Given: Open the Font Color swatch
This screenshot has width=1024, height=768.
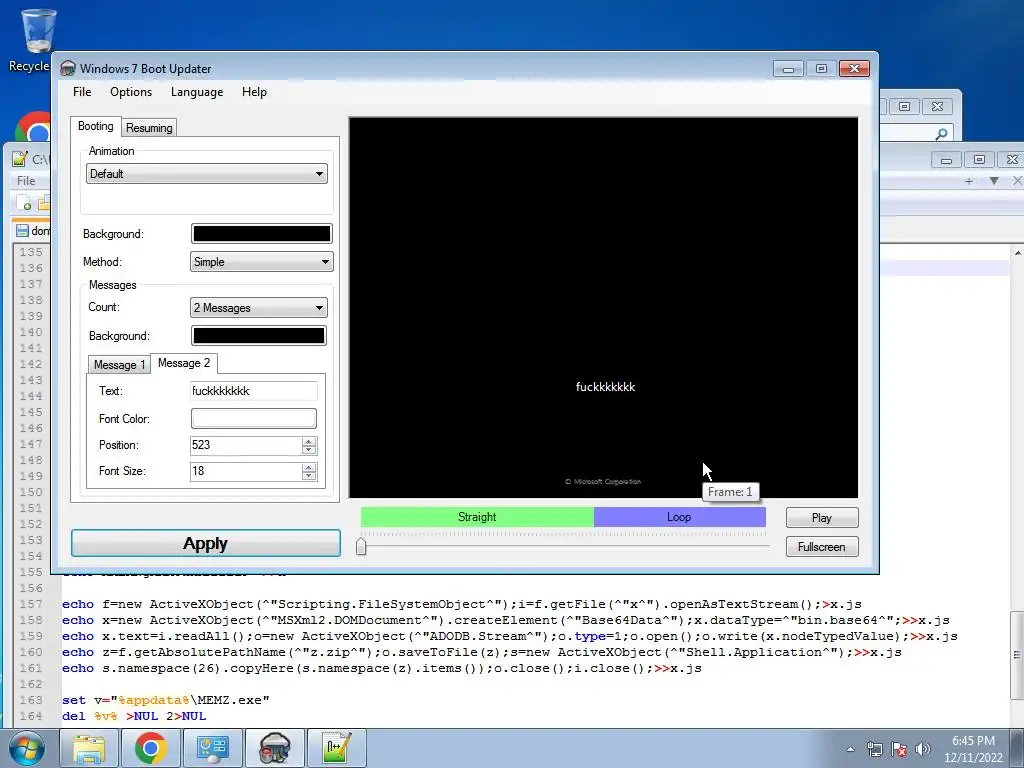Looking at the screenshot, I should point(253,419).
